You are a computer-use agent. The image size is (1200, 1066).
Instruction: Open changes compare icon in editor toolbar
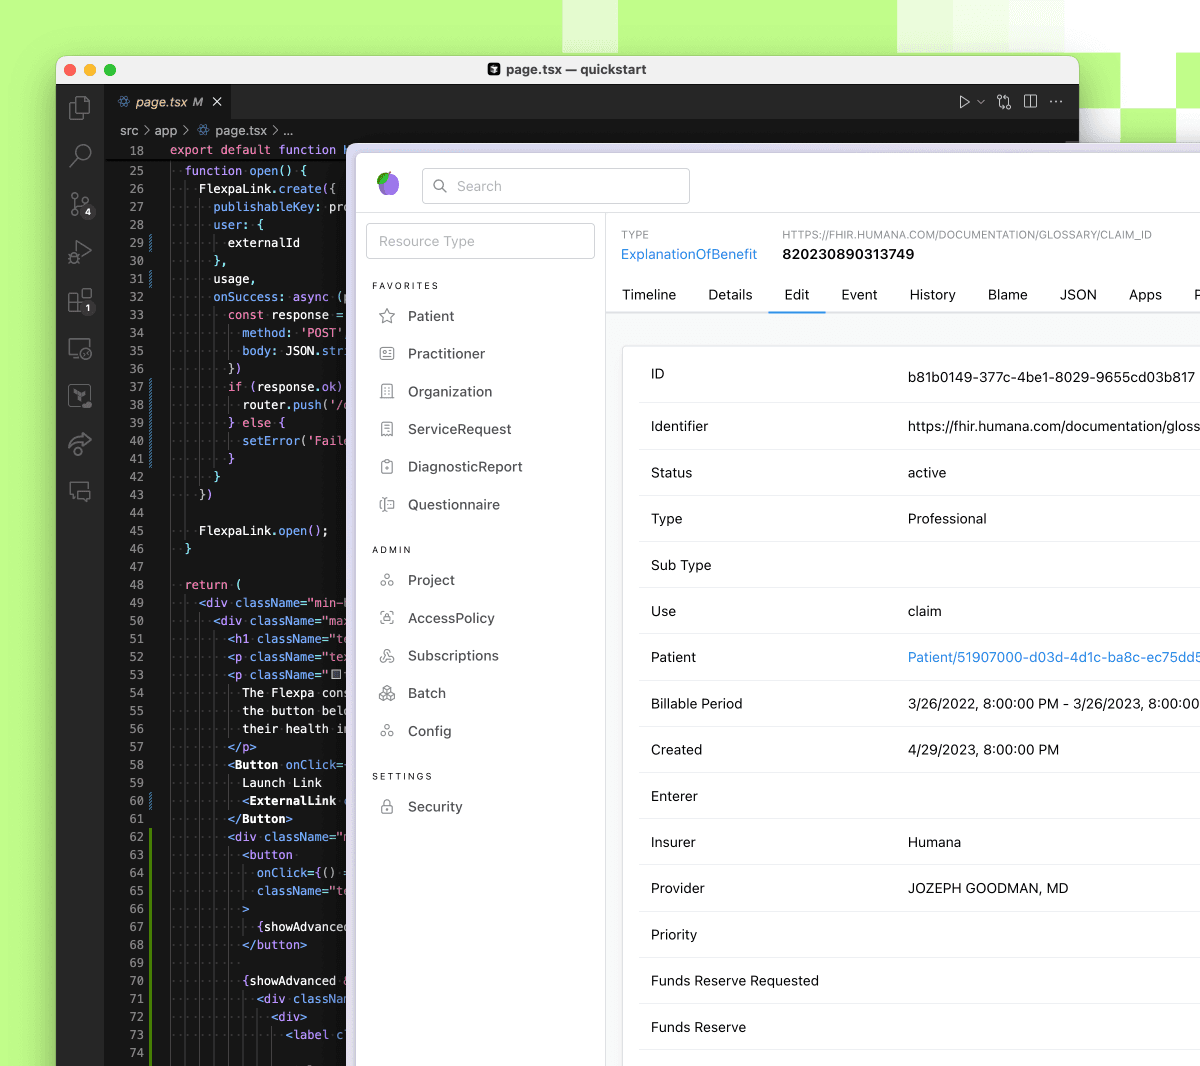click(1004, 102)
